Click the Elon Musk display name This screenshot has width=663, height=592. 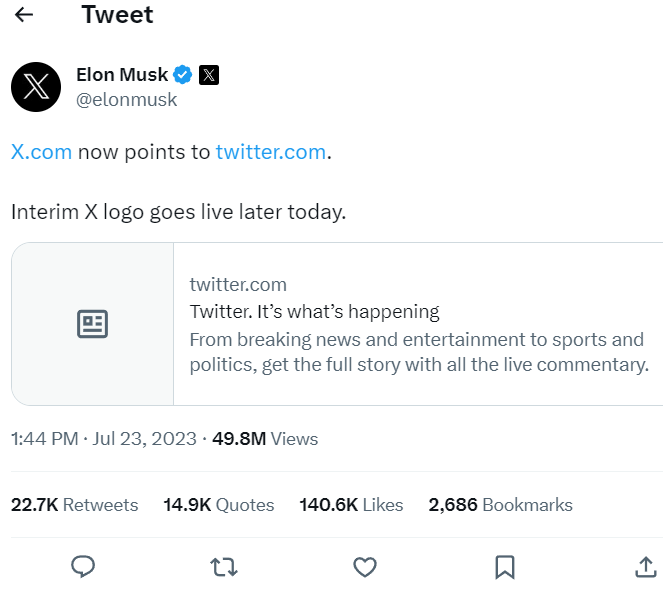point(122,75)
